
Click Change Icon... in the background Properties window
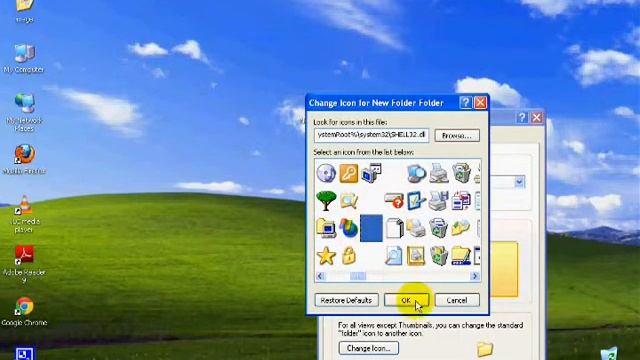click(368, 348)
